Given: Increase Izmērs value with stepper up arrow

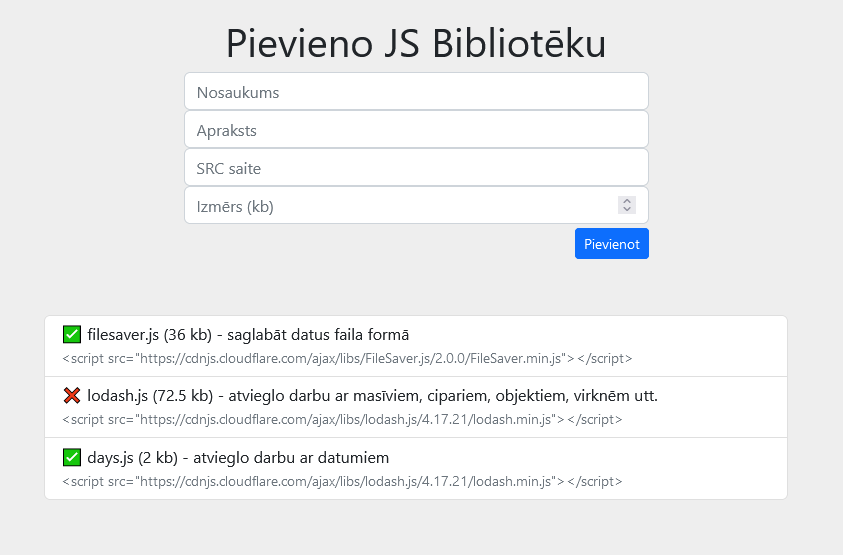Looking at the screenshot, I should [x=627, y=201].
